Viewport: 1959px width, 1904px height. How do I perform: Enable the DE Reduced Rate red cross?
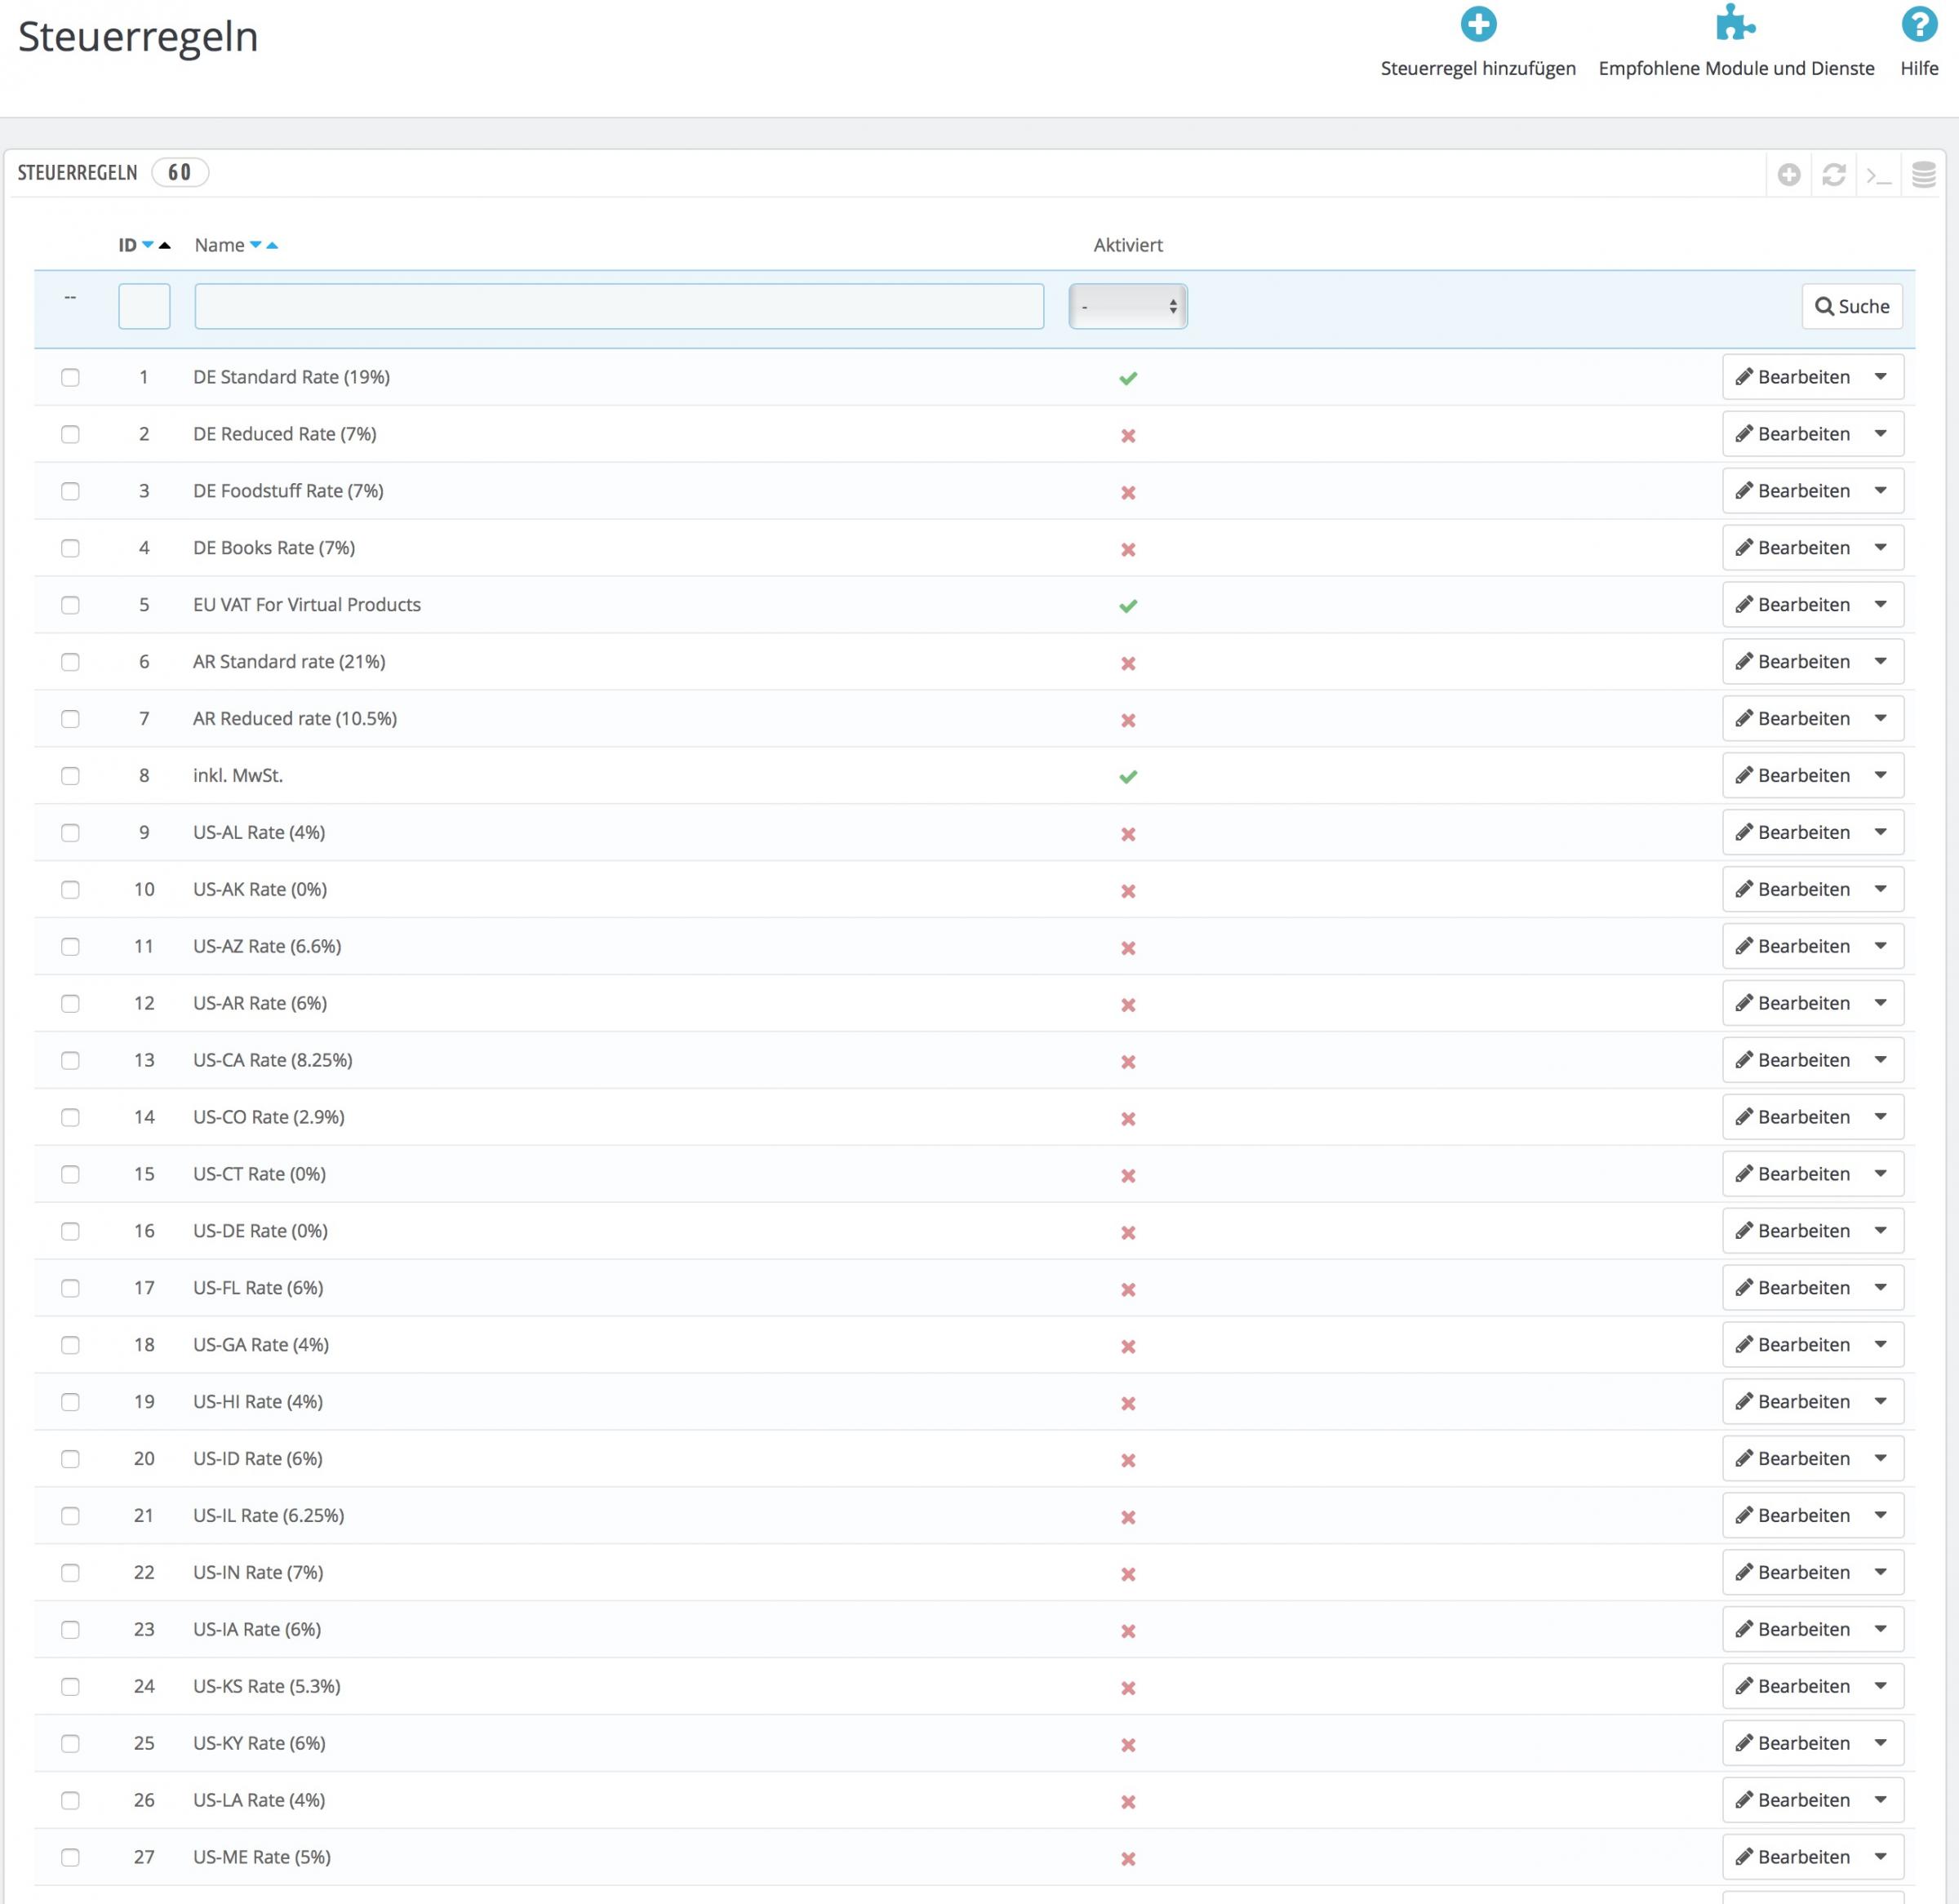1128,435
